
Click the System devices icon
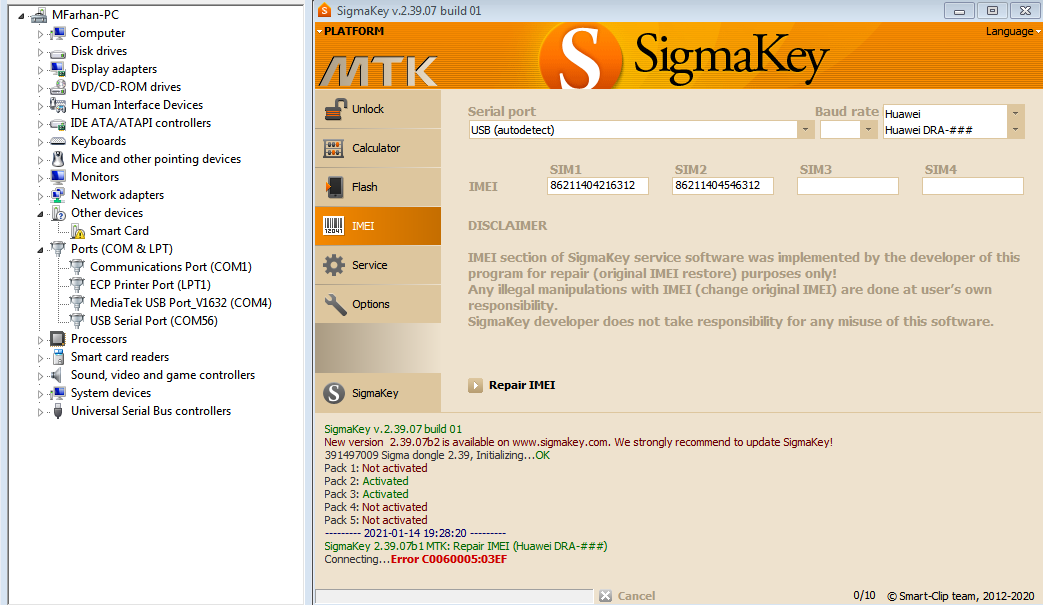coord(58,393)
